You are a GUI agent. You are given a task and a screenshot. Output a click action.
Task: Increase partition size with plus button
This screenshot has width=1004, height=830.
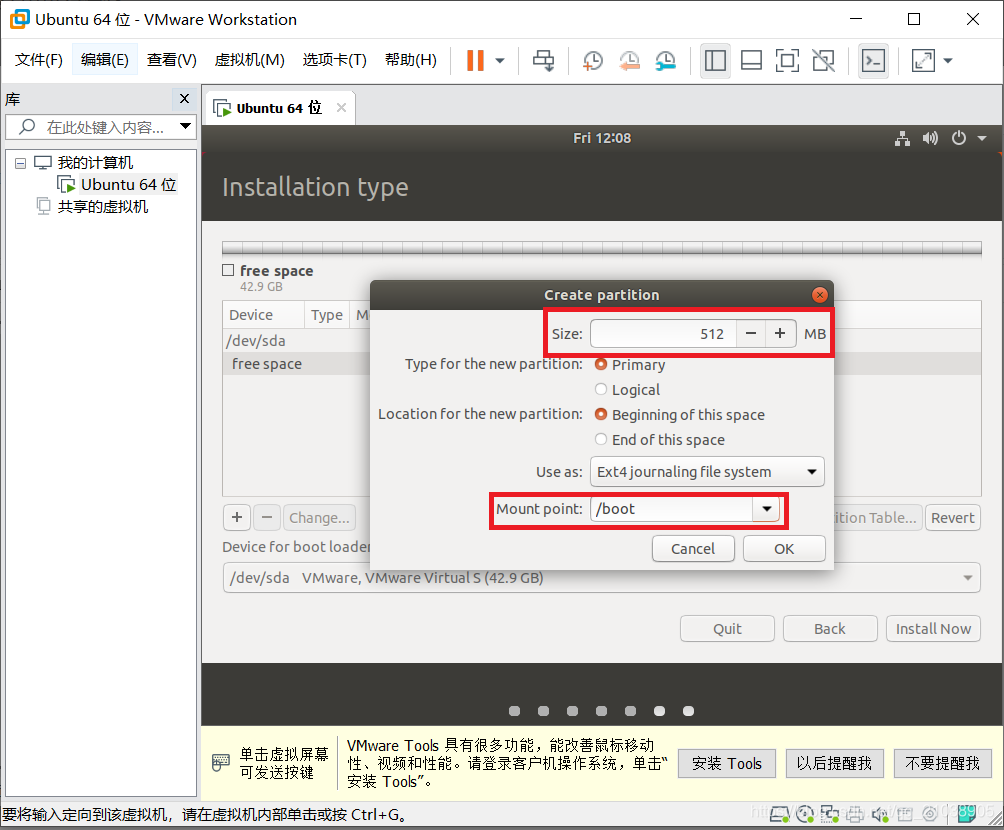pyautogui.click(x=780, y=334)
